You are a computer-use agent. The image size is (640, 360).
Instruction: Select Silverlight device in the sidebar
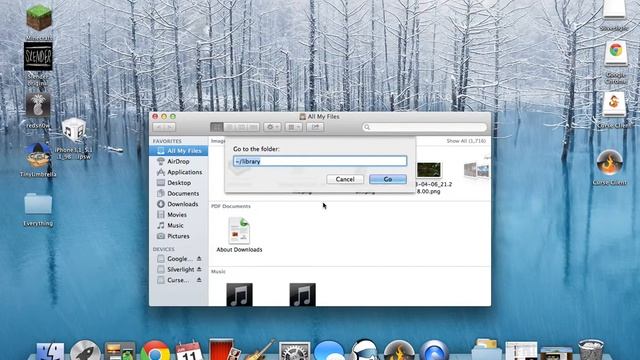pyautogui.click(x=176, y=269)
